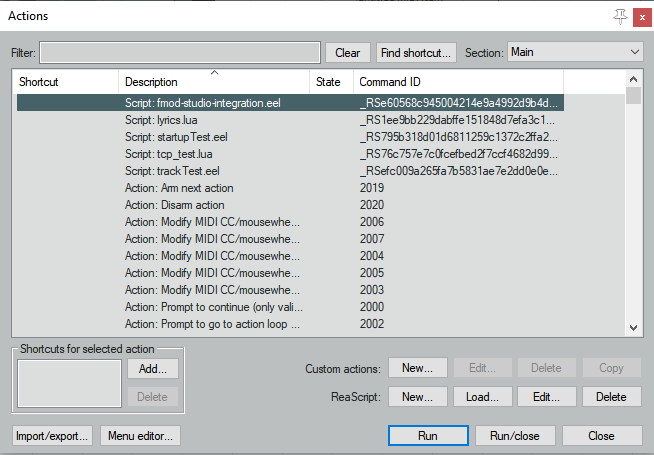Create a New custom action

point(417,368)
